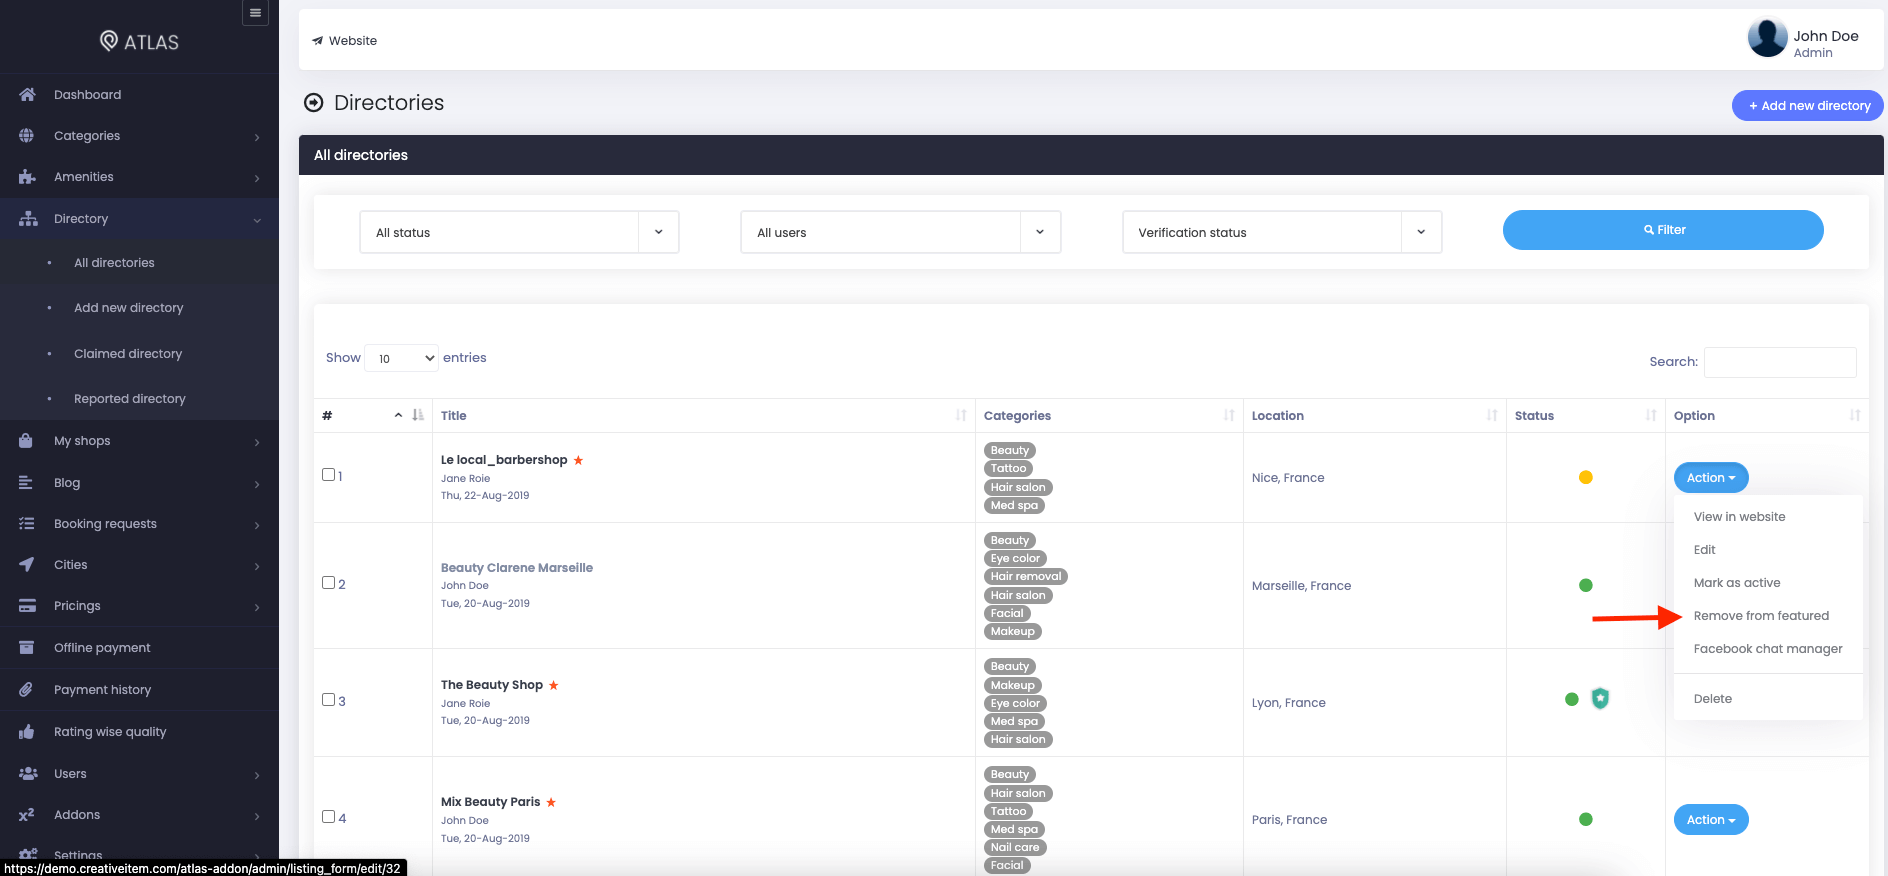Change the show entries count dropdown
Image resolution: width=1888 pixels, height=876 pixels.
tap(401, 358)
